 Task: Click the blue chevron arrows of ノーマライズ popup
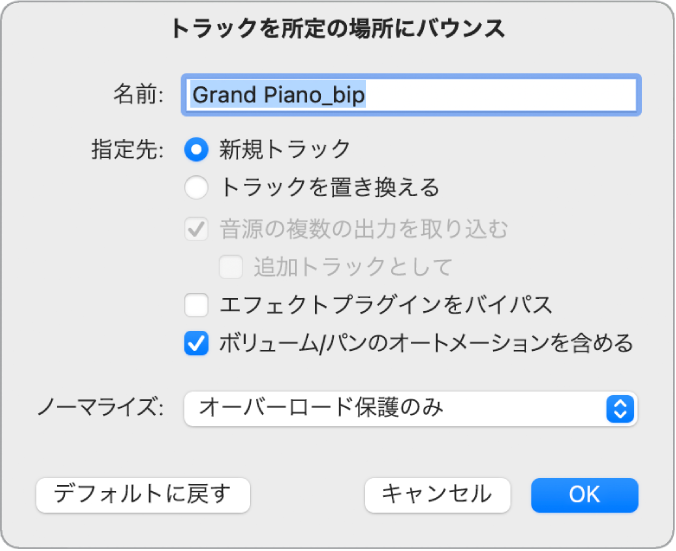click(x=621, y=408)
